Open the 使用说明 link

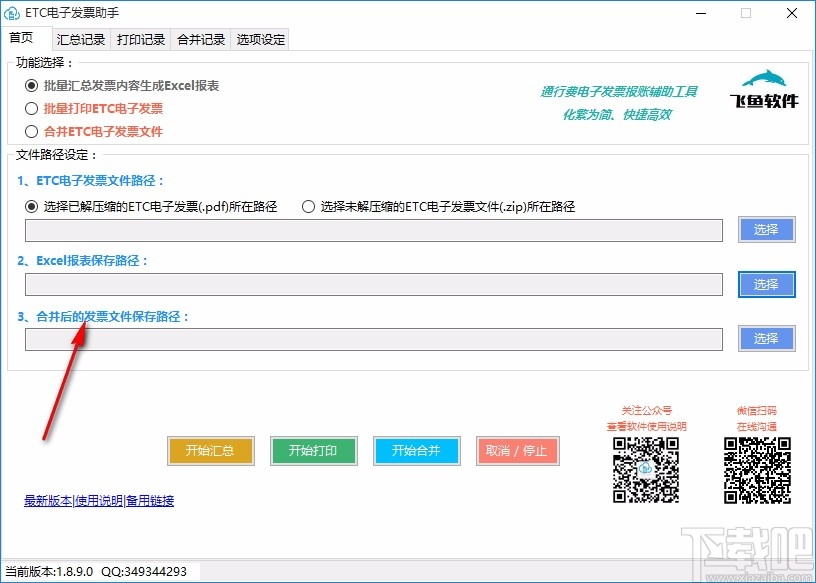tap(95, 500)
